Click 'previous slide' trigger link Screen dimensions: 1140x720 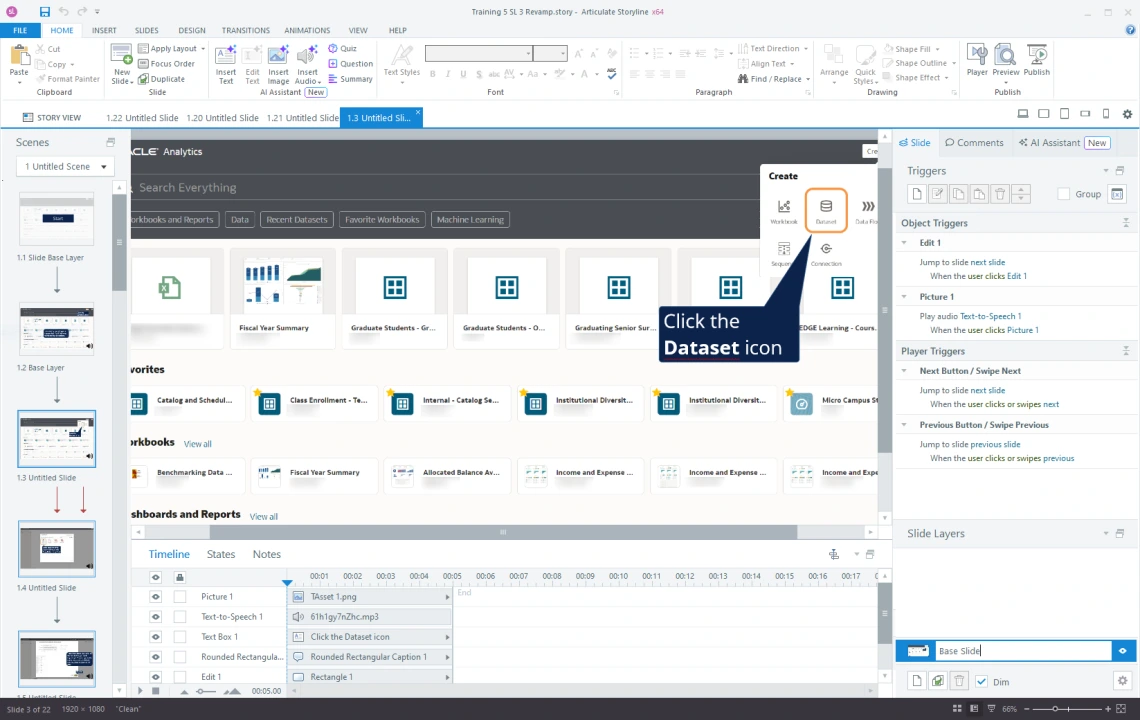pyautogui.click(x=995, y=444)
